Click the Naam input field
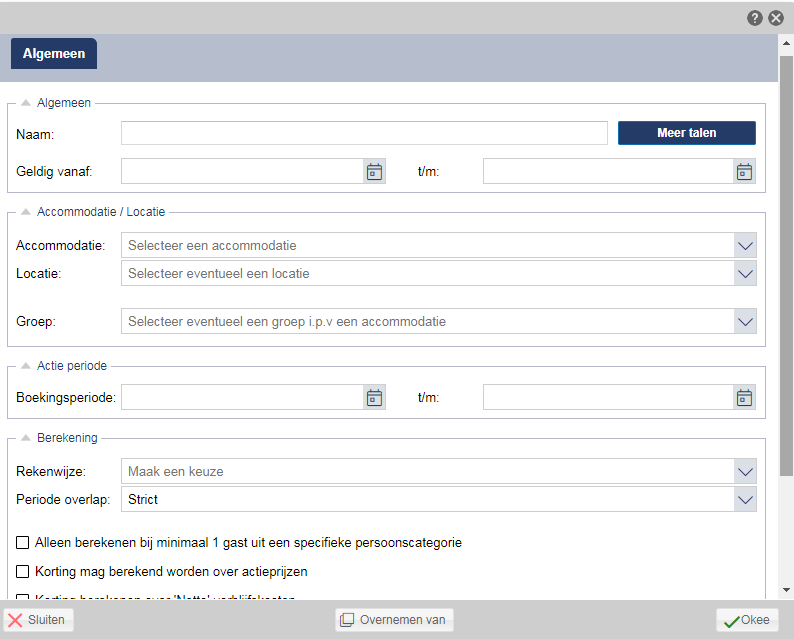This screenshot has height=639, width=794. 364,133
